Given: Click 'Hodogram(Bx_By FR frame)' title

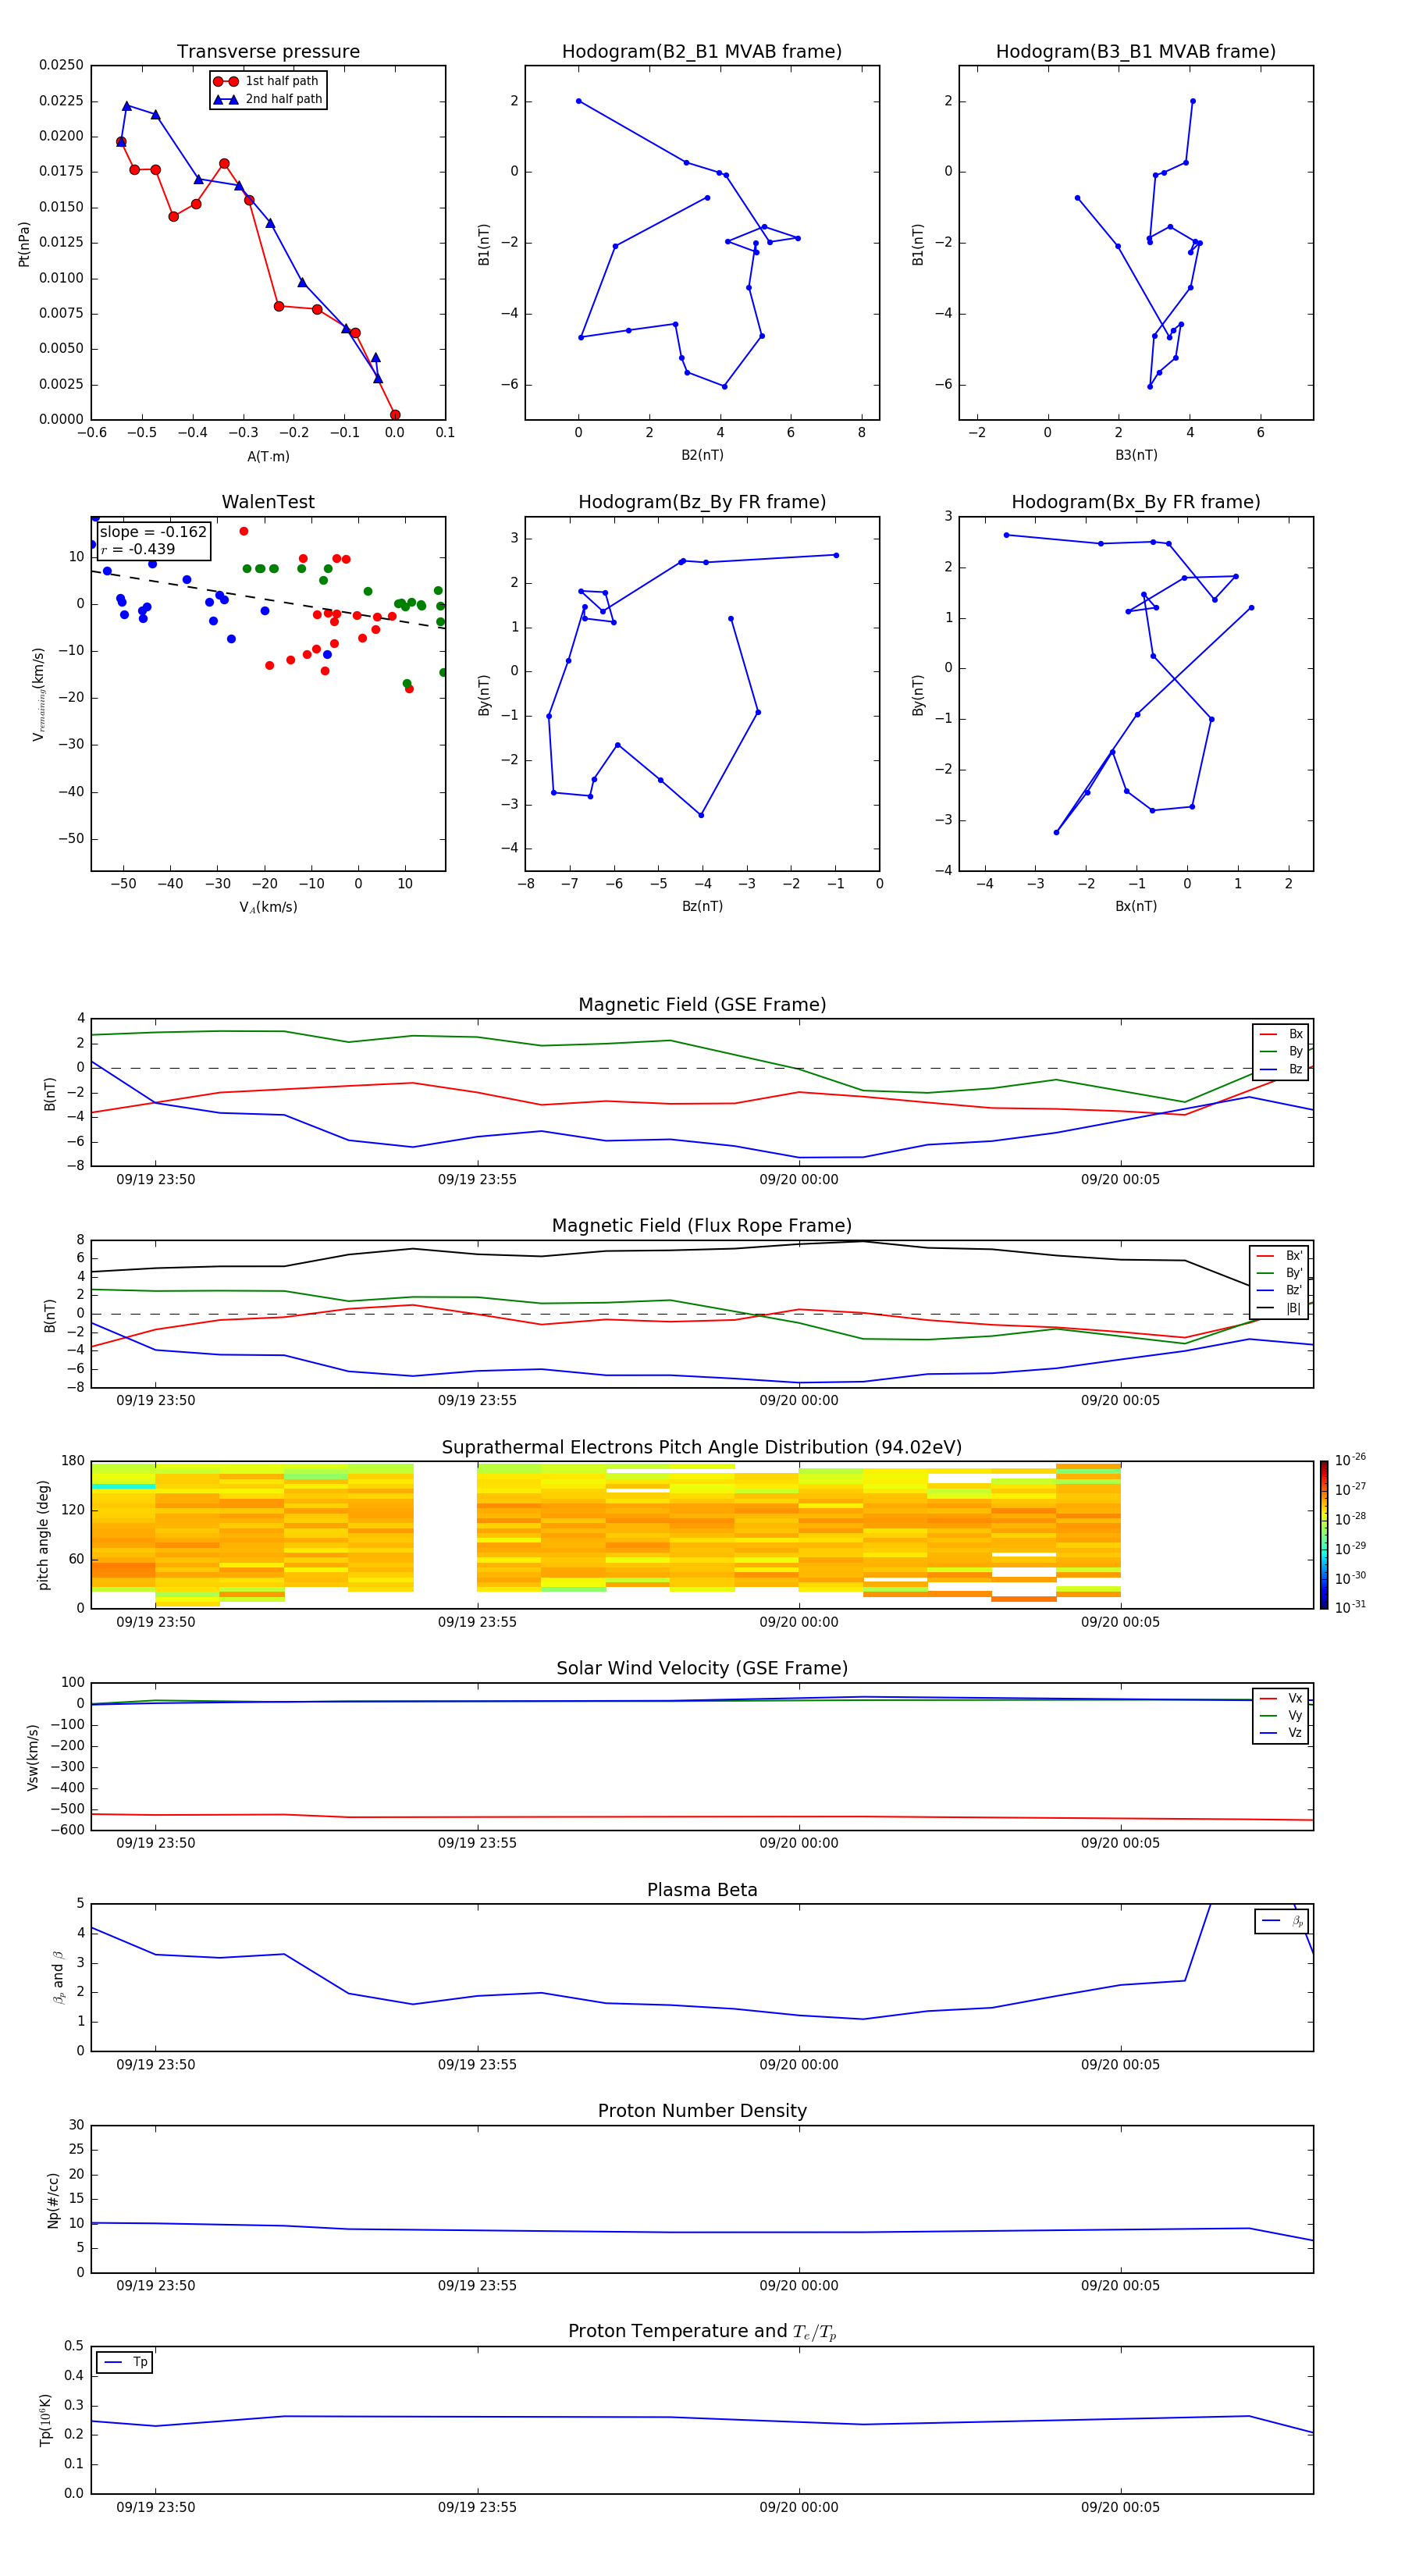Looking at the screenshot, I should click(x=1136, y=502).
